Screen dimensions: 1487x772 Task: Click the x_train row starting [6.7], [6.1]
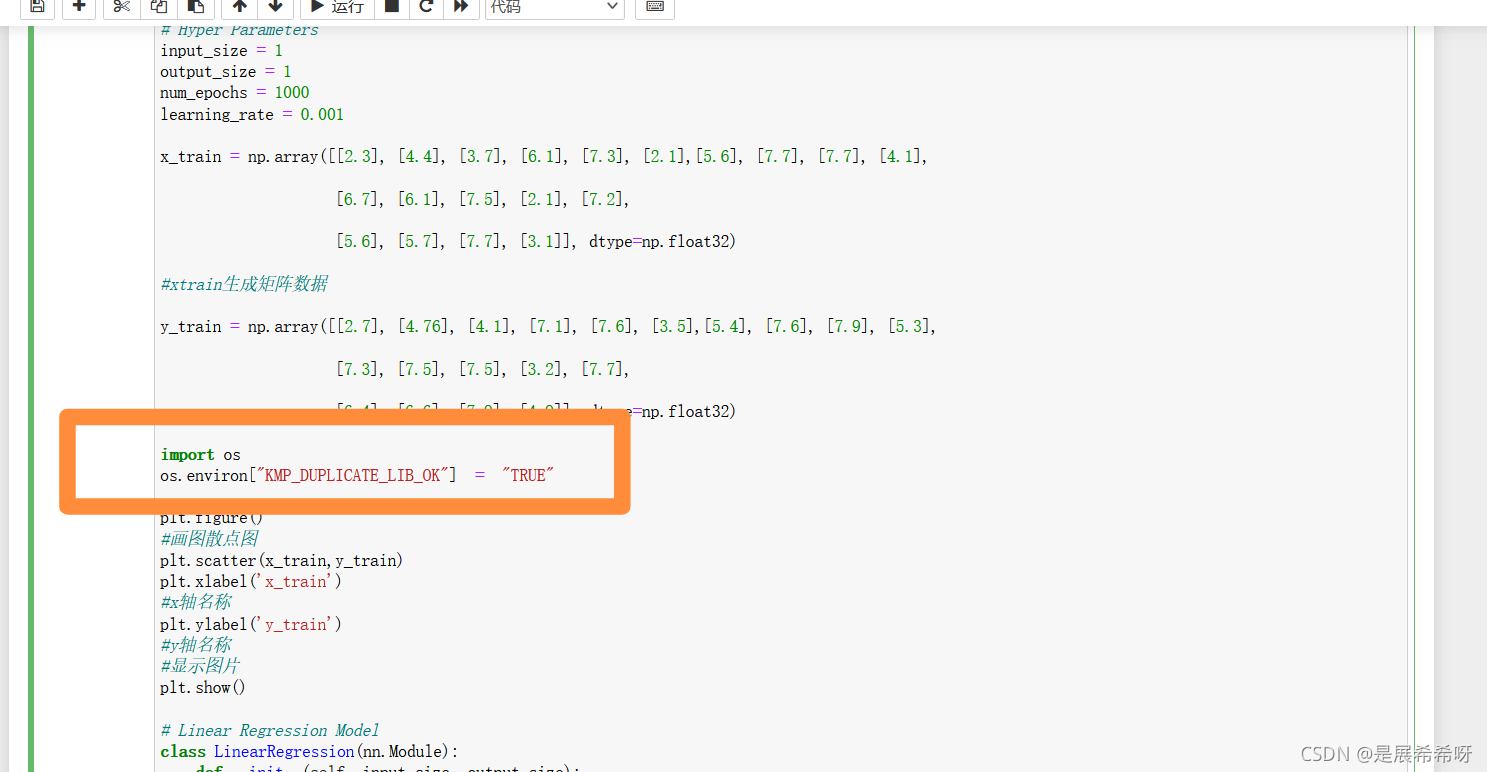tap(483, 200)
